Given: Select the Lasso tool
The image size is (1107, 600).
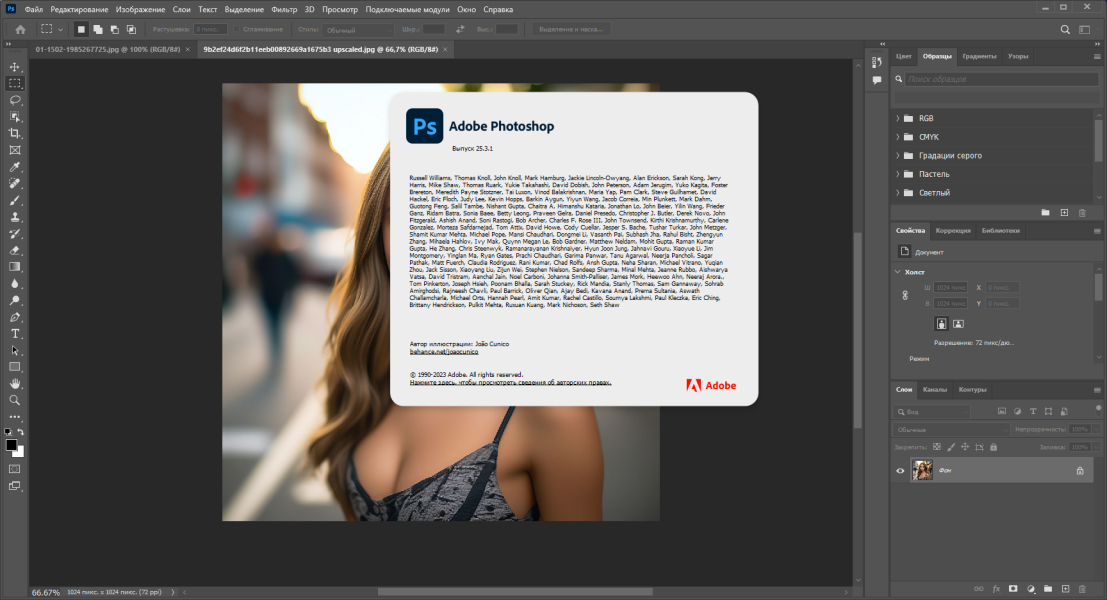Looking at the screenshot, I should [15, 100].
